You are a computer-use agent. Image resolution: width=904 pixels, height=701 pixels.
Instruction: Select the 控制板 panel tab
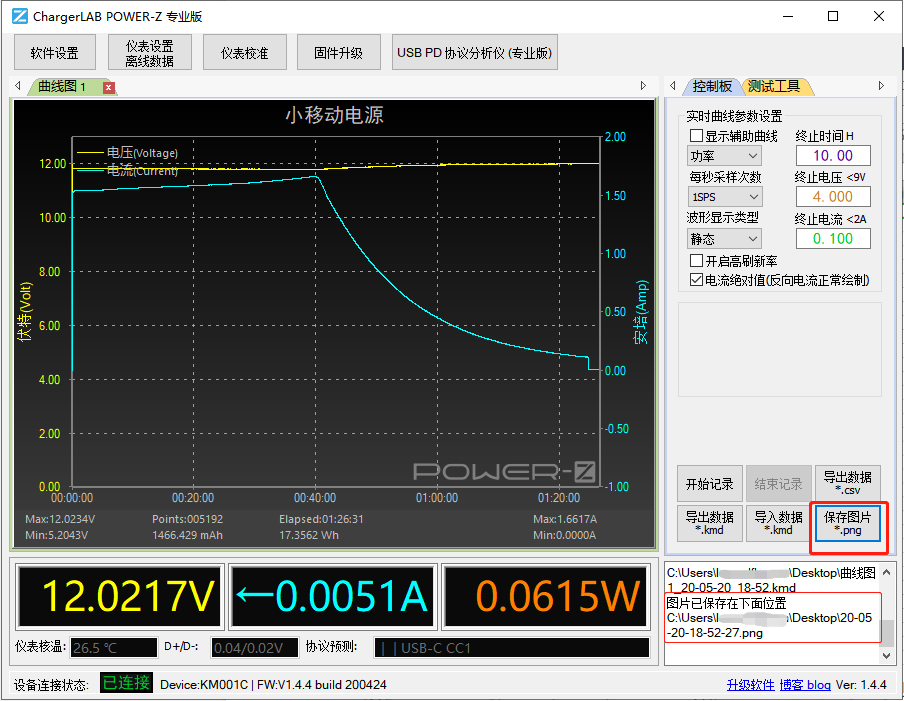point(712,86)
